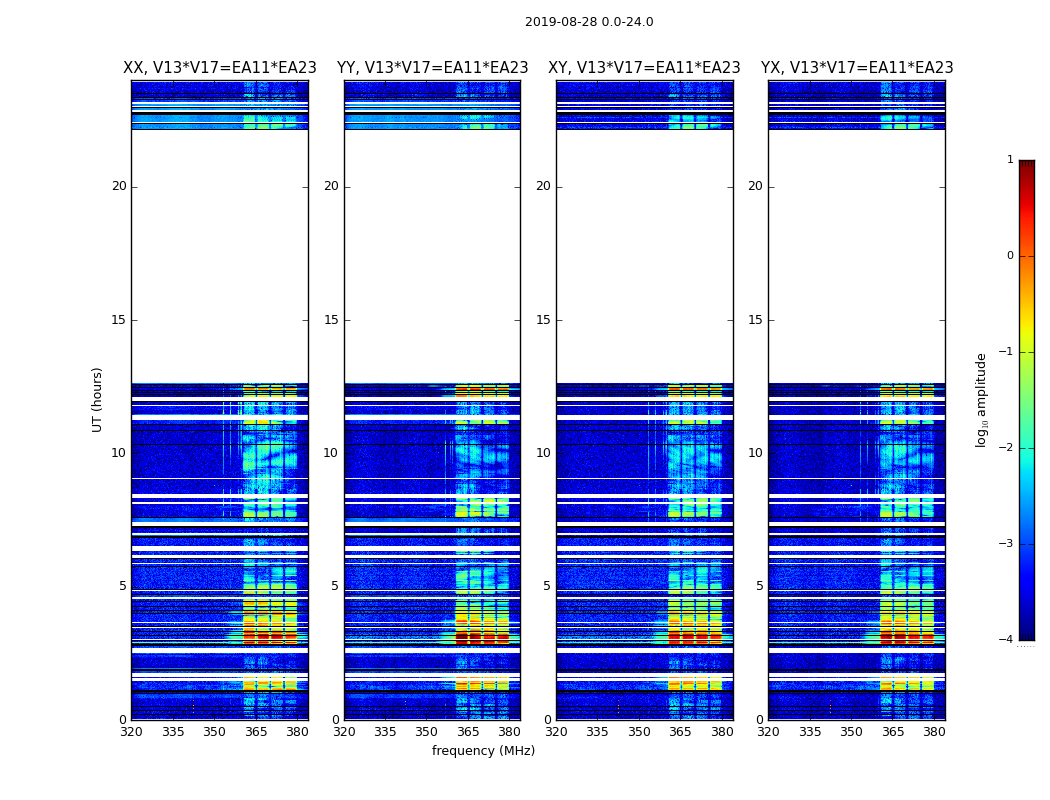The image size is (1050, 800).
Task: Click the blank white gap in YX spectrogram
Action: 857,256
